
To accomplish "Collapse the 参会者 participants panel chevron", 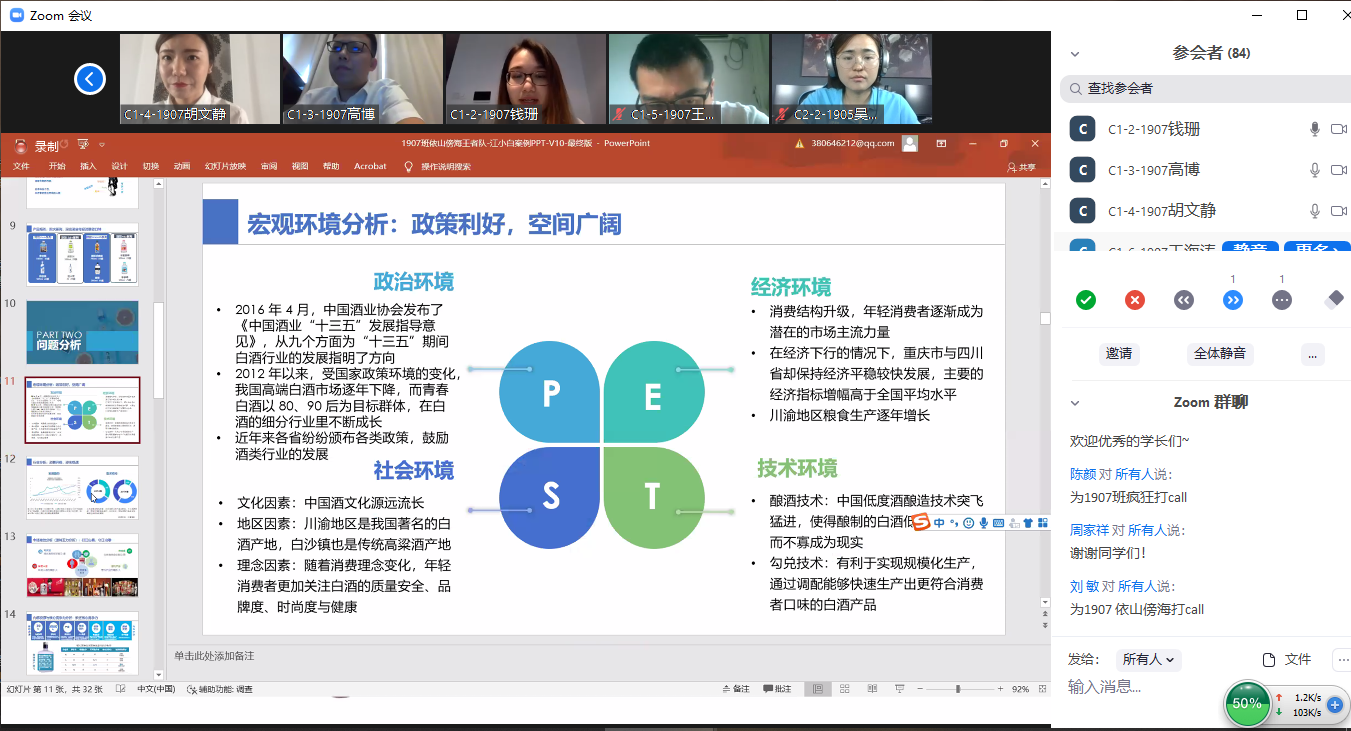I will tap(1075, 54).
